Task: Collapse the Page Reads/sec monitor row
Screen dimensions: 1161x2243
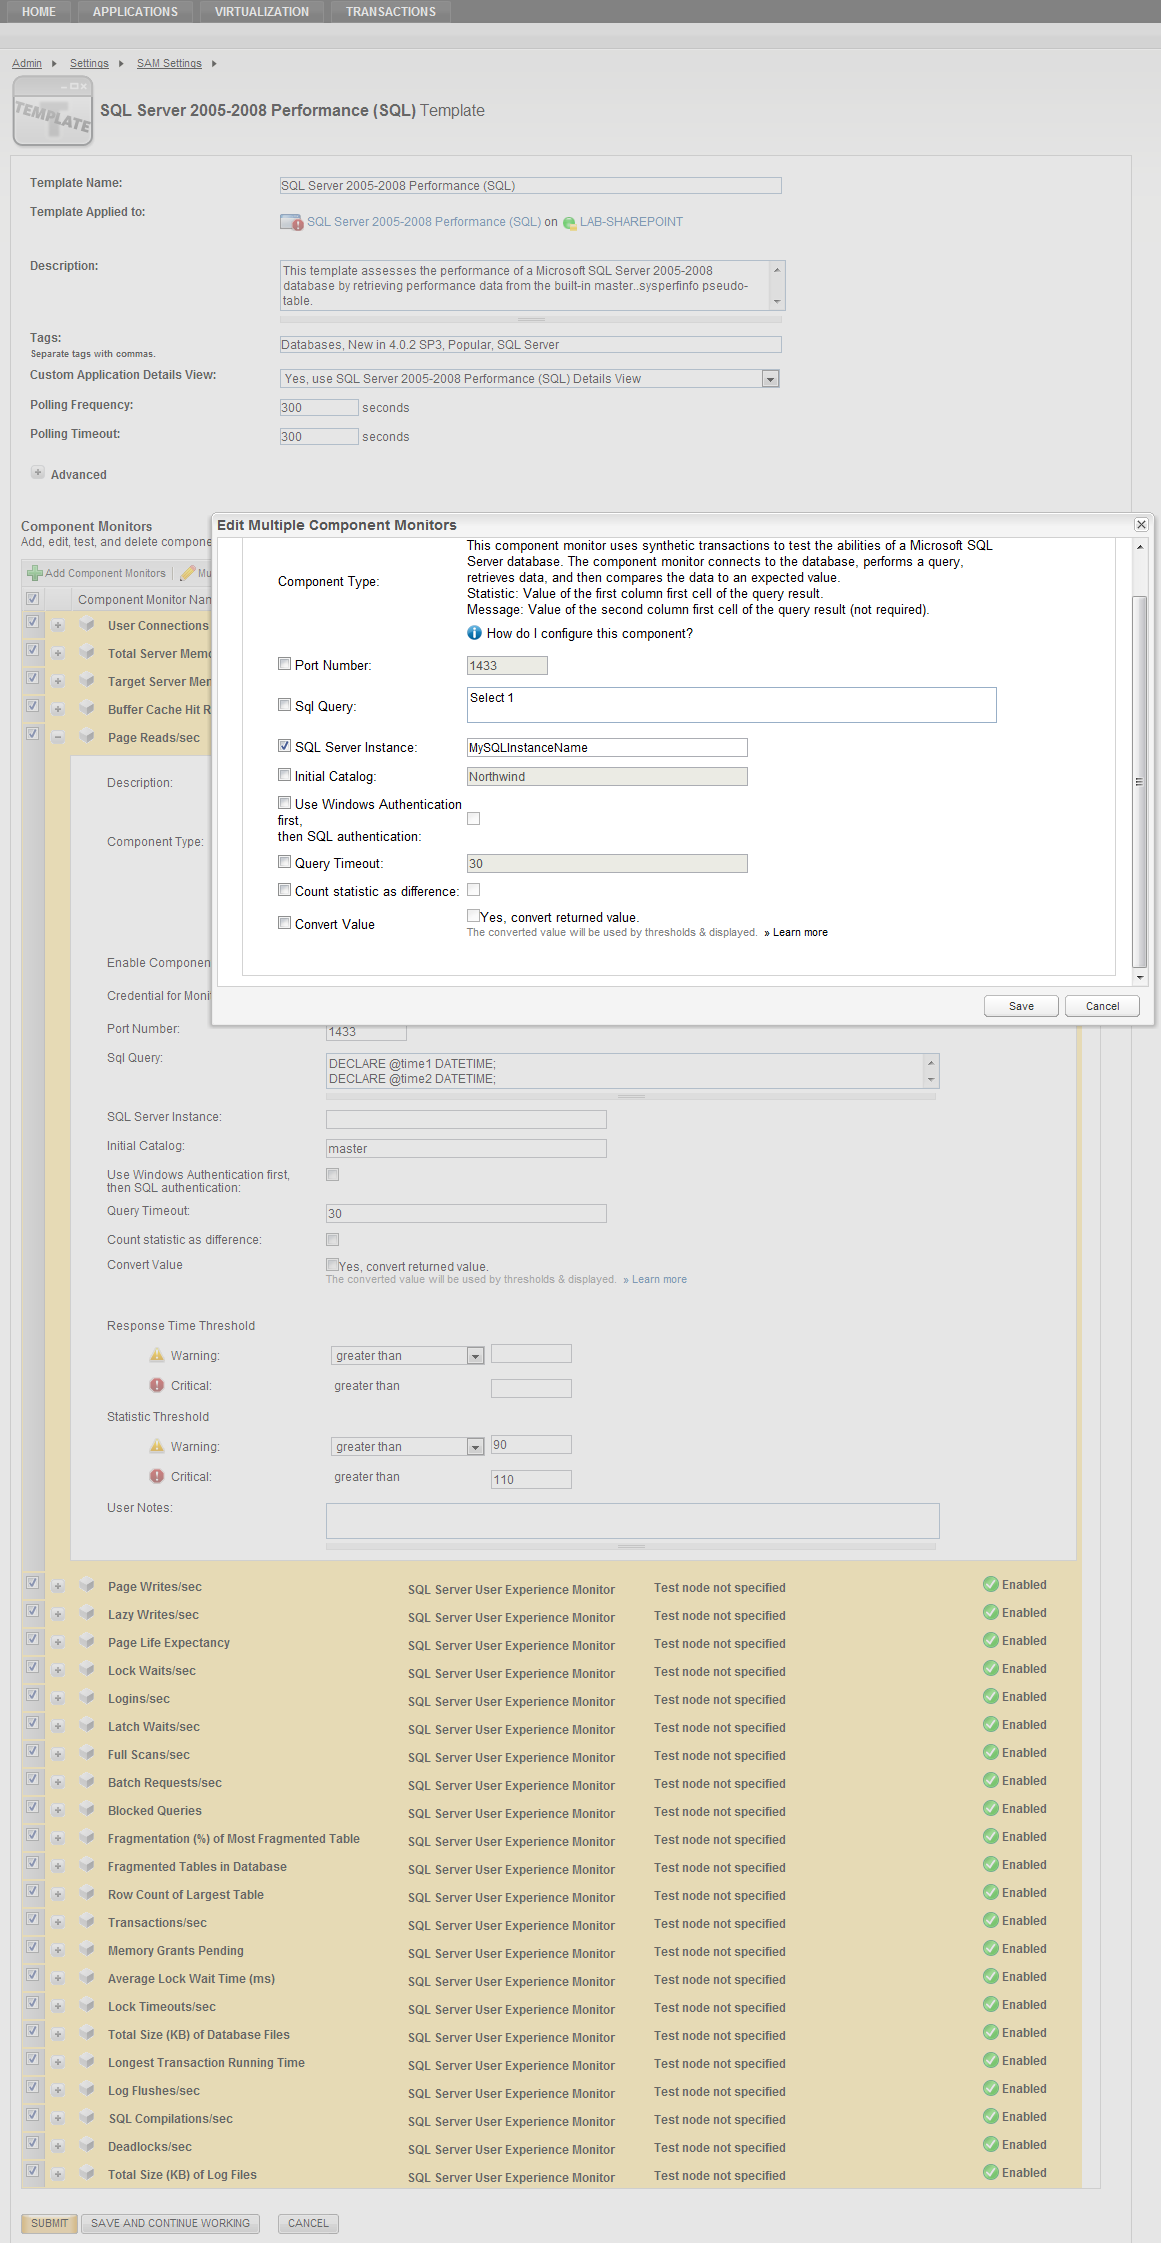Action: [57, 738]
